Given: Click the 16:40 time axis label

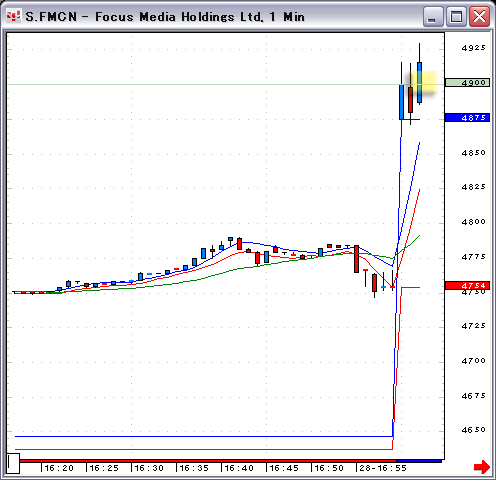Looking at the screenshot, I should pos(239,468).
